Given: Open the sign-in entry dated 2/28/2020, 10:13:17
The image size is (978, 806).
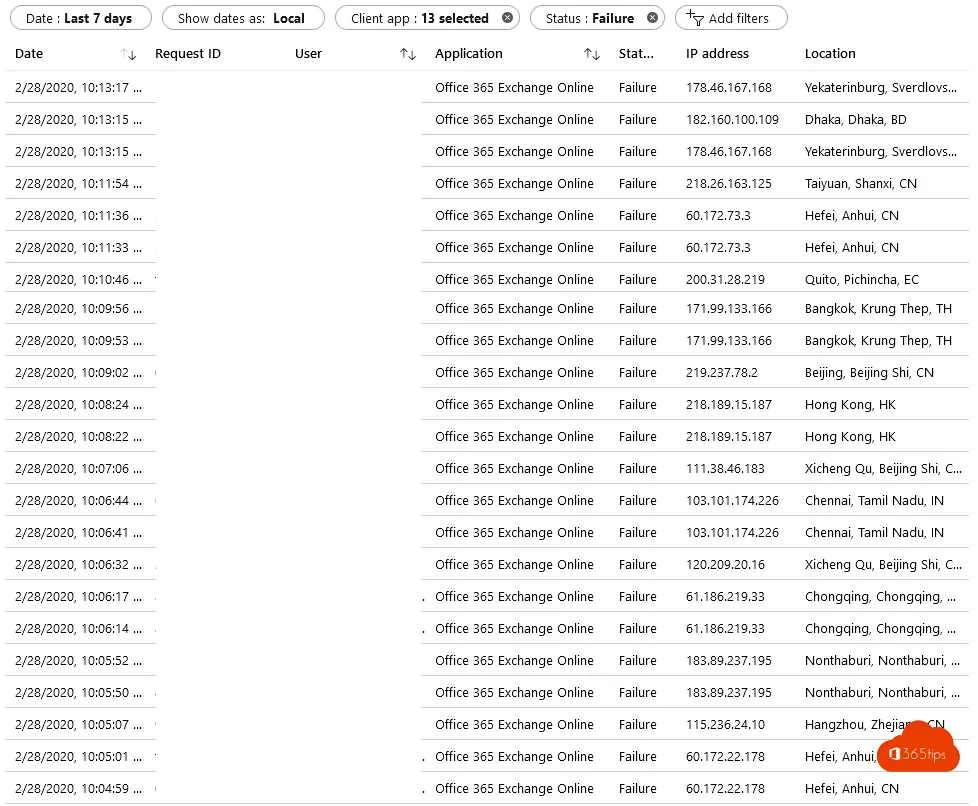Looking at the screenshot, I should pyautogui.click(x=79, y=88).
